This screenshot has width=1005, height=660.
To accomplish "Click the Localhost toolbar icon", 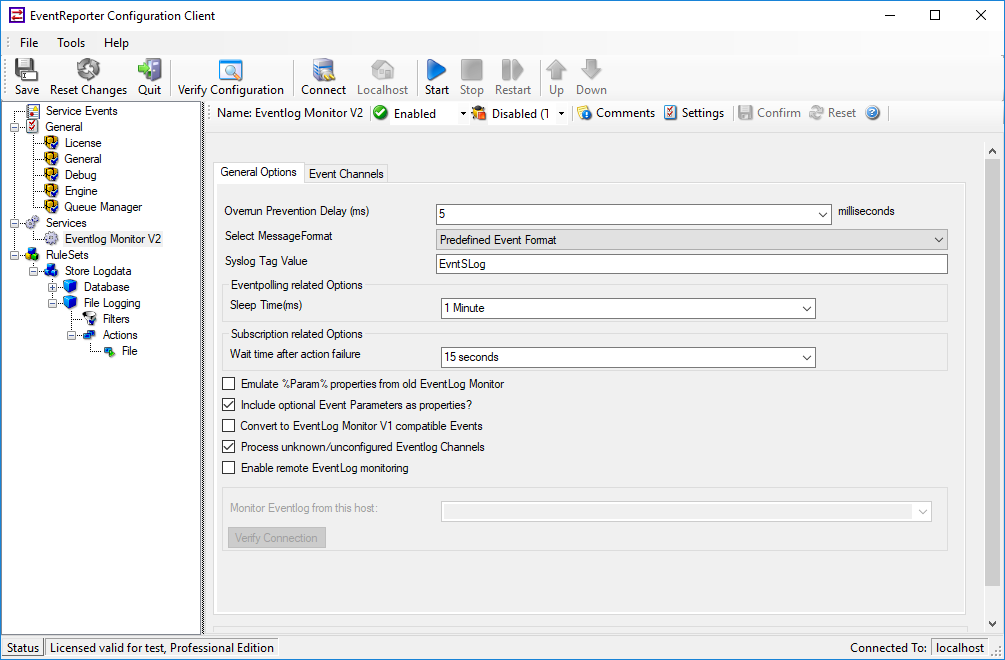I will [x=383, y=77].
